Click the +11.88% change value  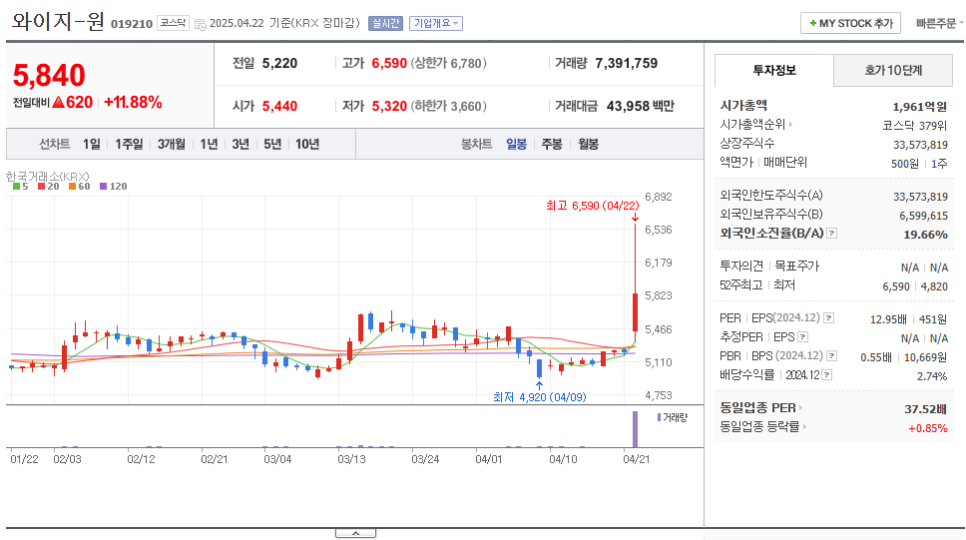(133, 102)
